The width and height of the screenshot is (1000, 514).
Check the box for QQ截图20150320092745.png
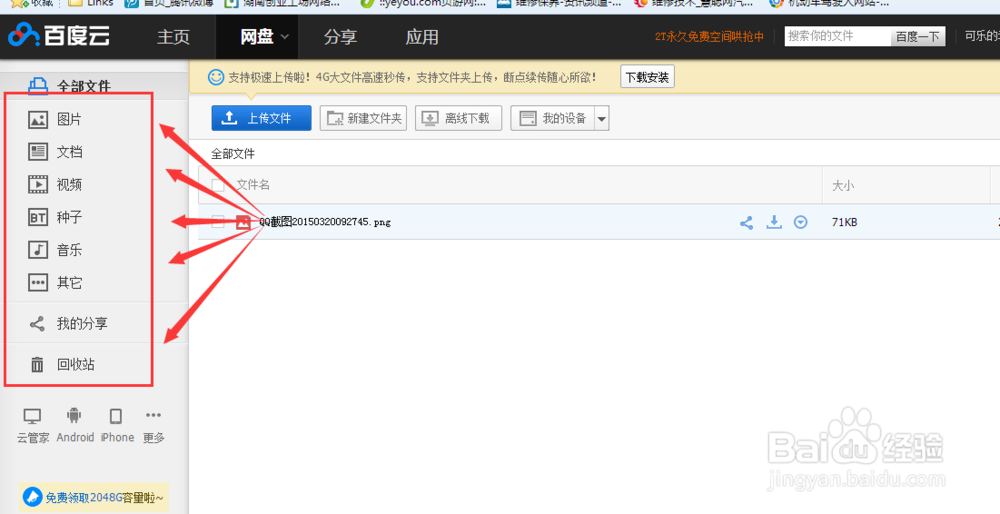click(218, 222)
